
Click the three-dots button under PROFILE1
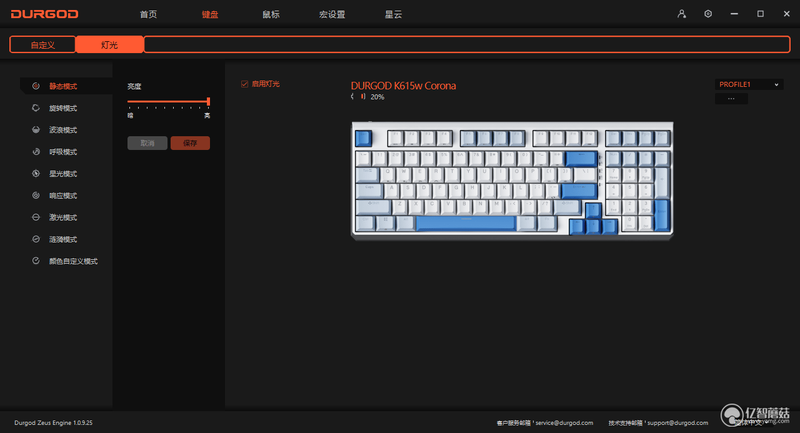tap(731, 98)
